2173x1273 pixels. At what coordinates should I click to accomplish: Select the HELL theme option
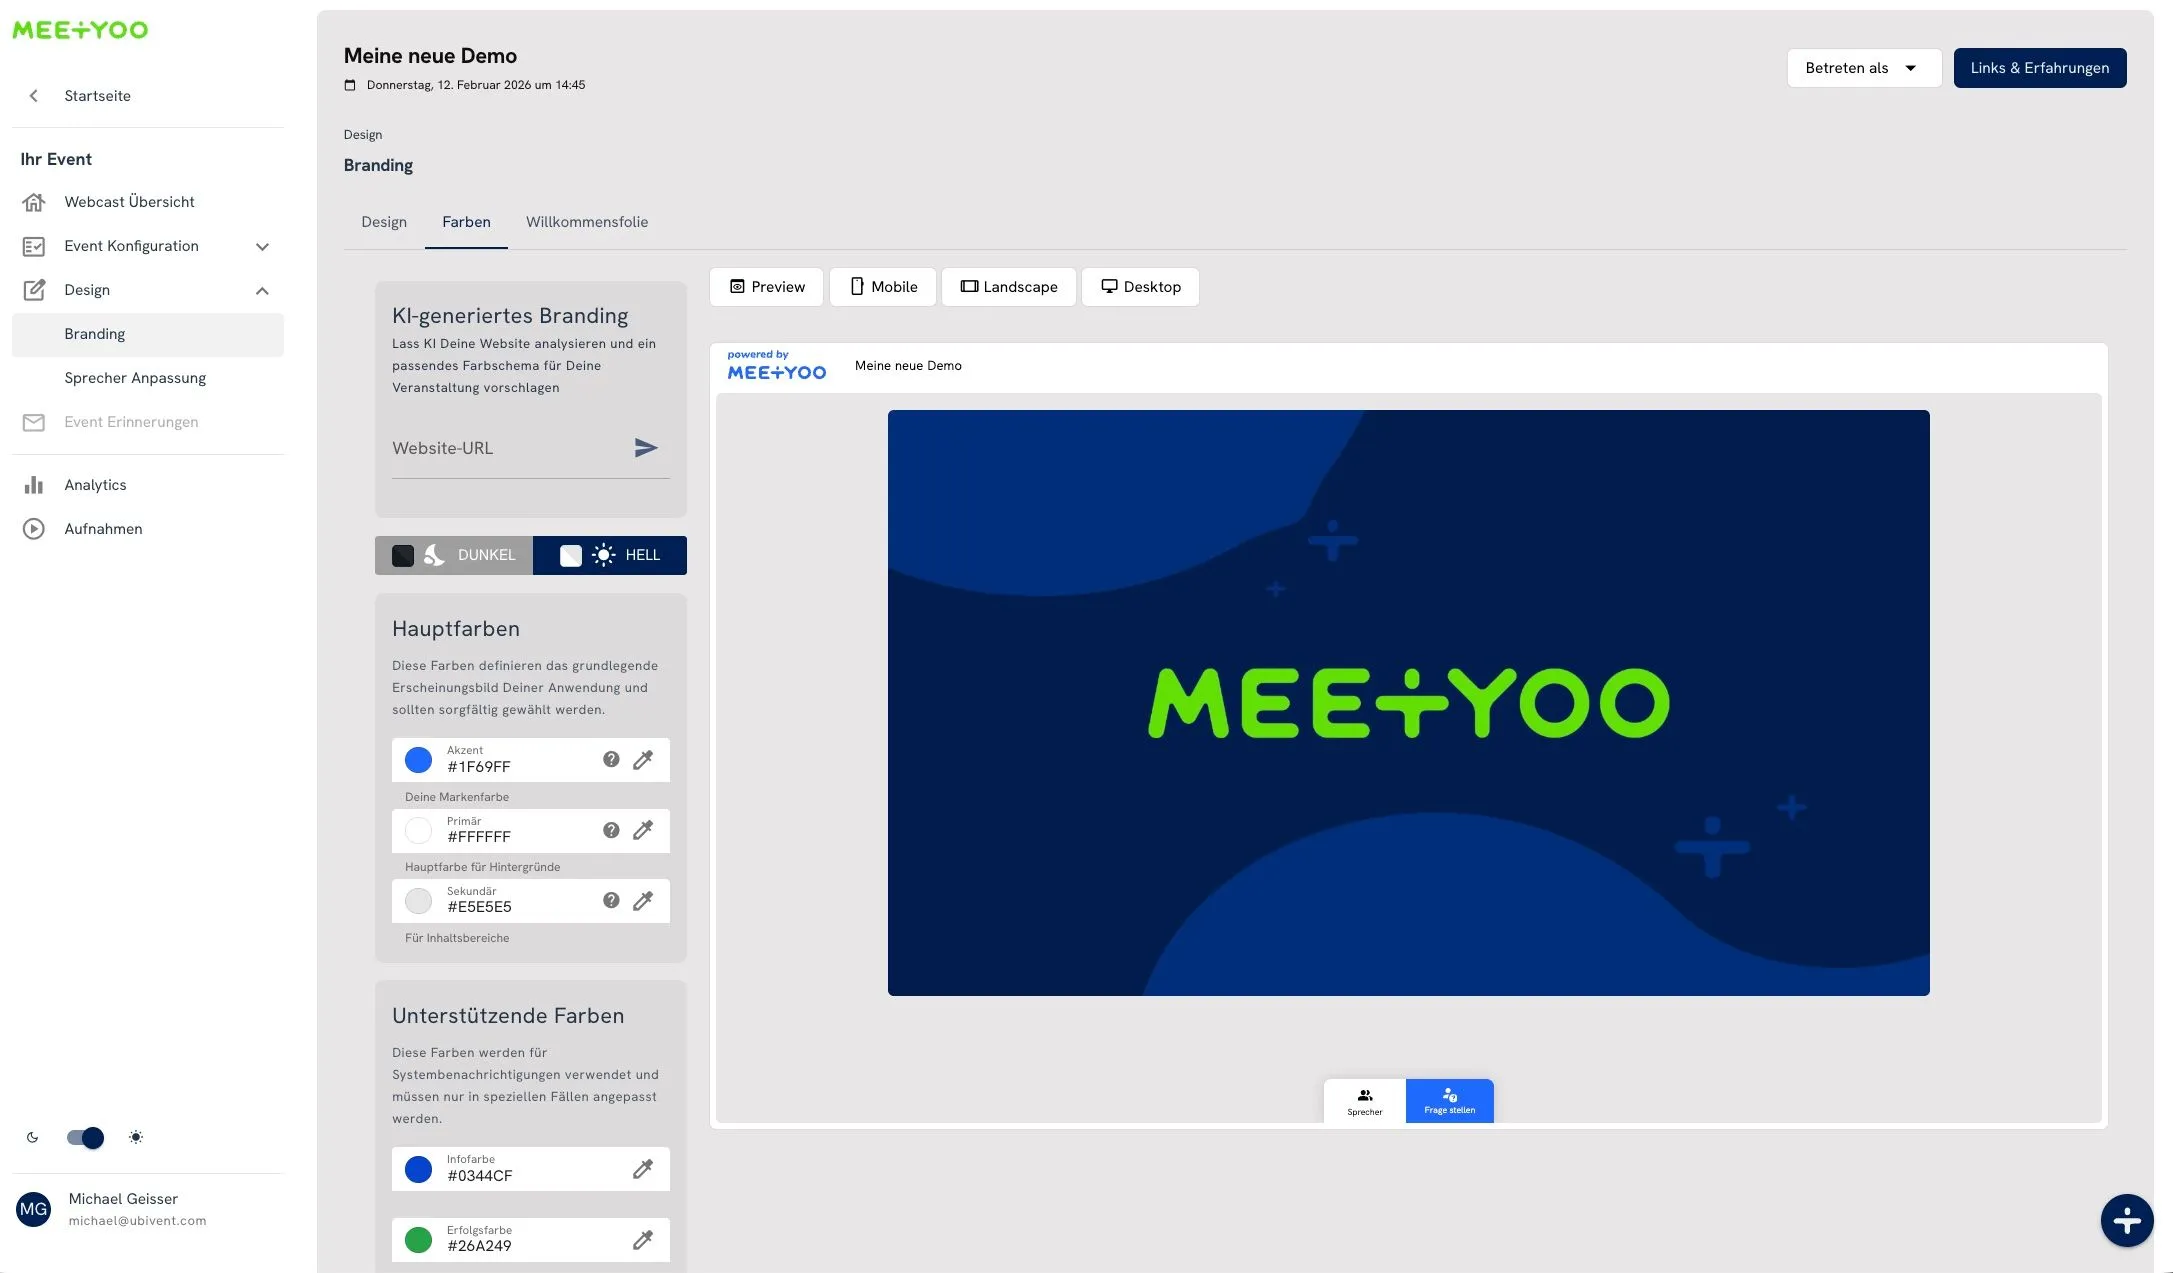[610, 555]
